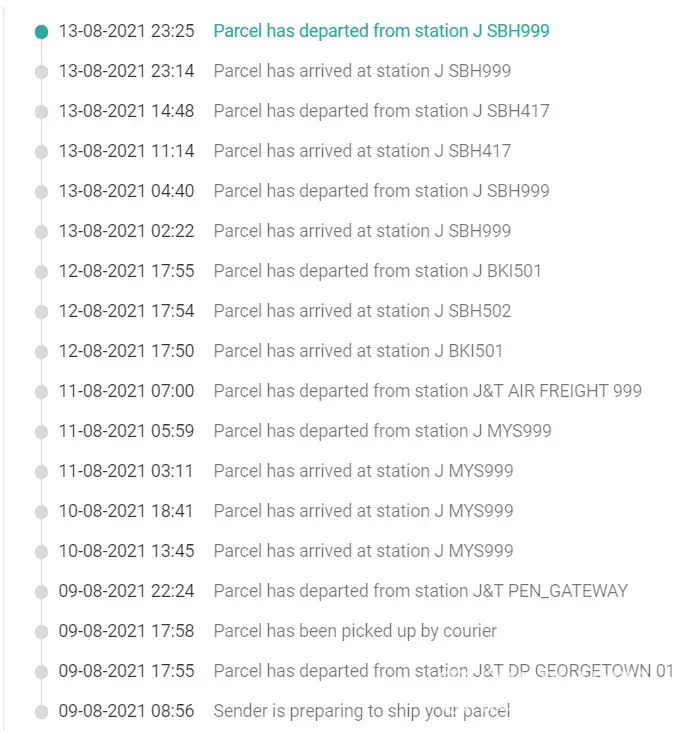Click the J&T PEN_GATEWAY departure status
Screen dimensions: 699x734
click(420, 591)
